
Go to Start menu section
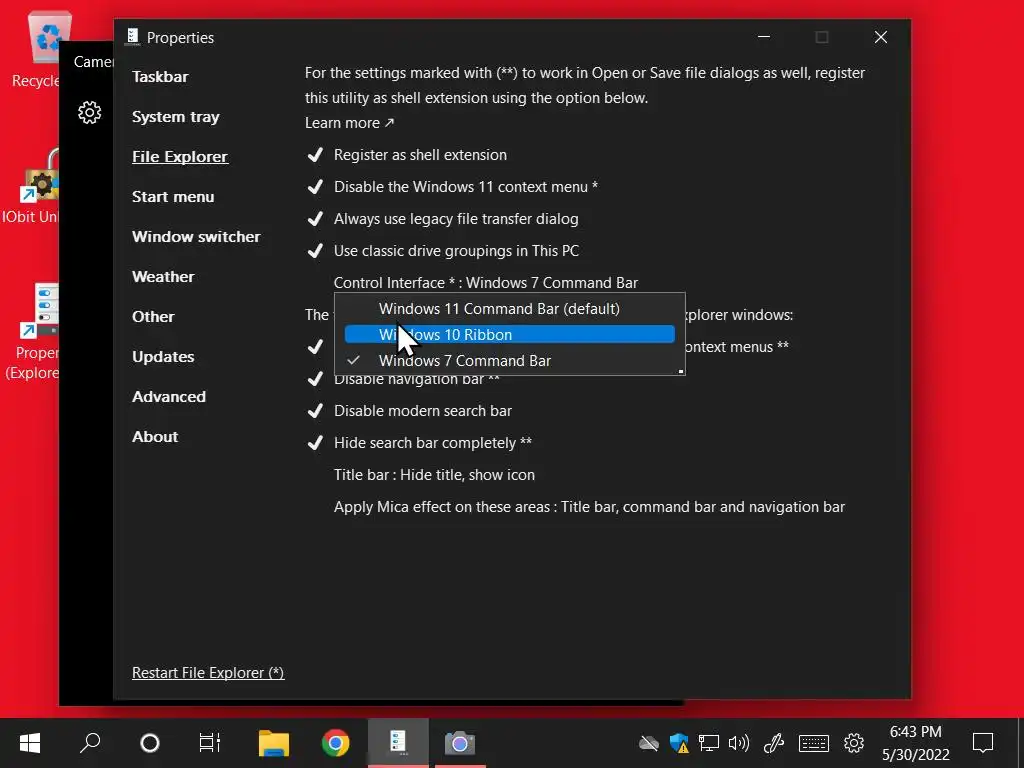coord(173,197)
